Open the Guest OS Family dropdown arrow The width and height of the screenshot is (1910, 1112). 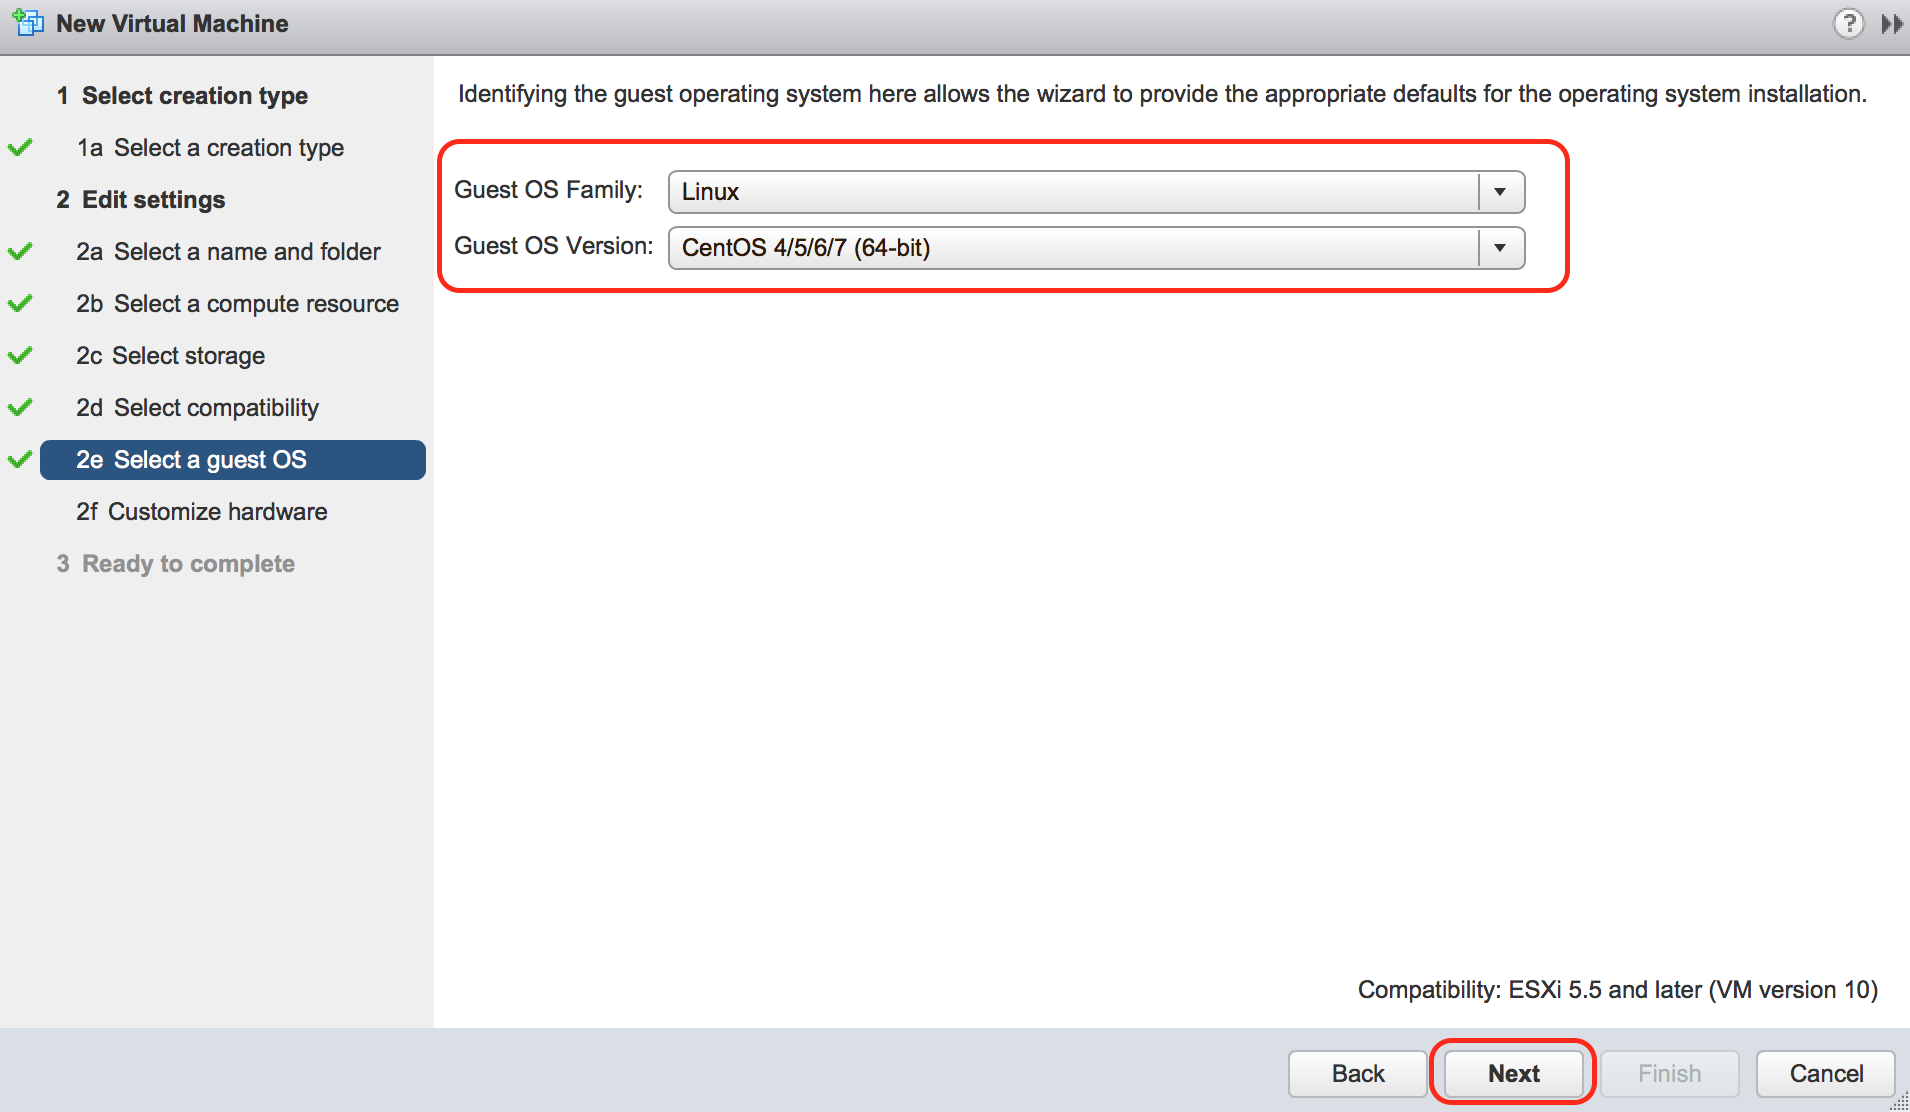(1500, 192)
